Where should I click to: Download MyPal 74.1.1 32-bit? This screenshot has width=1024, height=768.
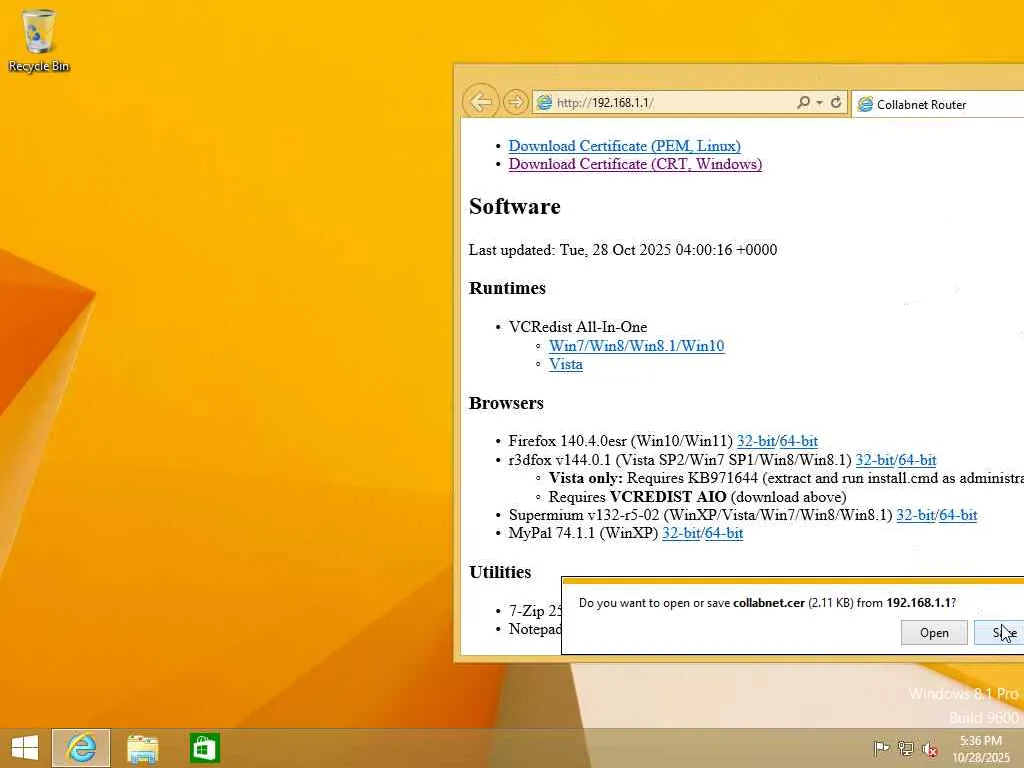coord(682,533)
